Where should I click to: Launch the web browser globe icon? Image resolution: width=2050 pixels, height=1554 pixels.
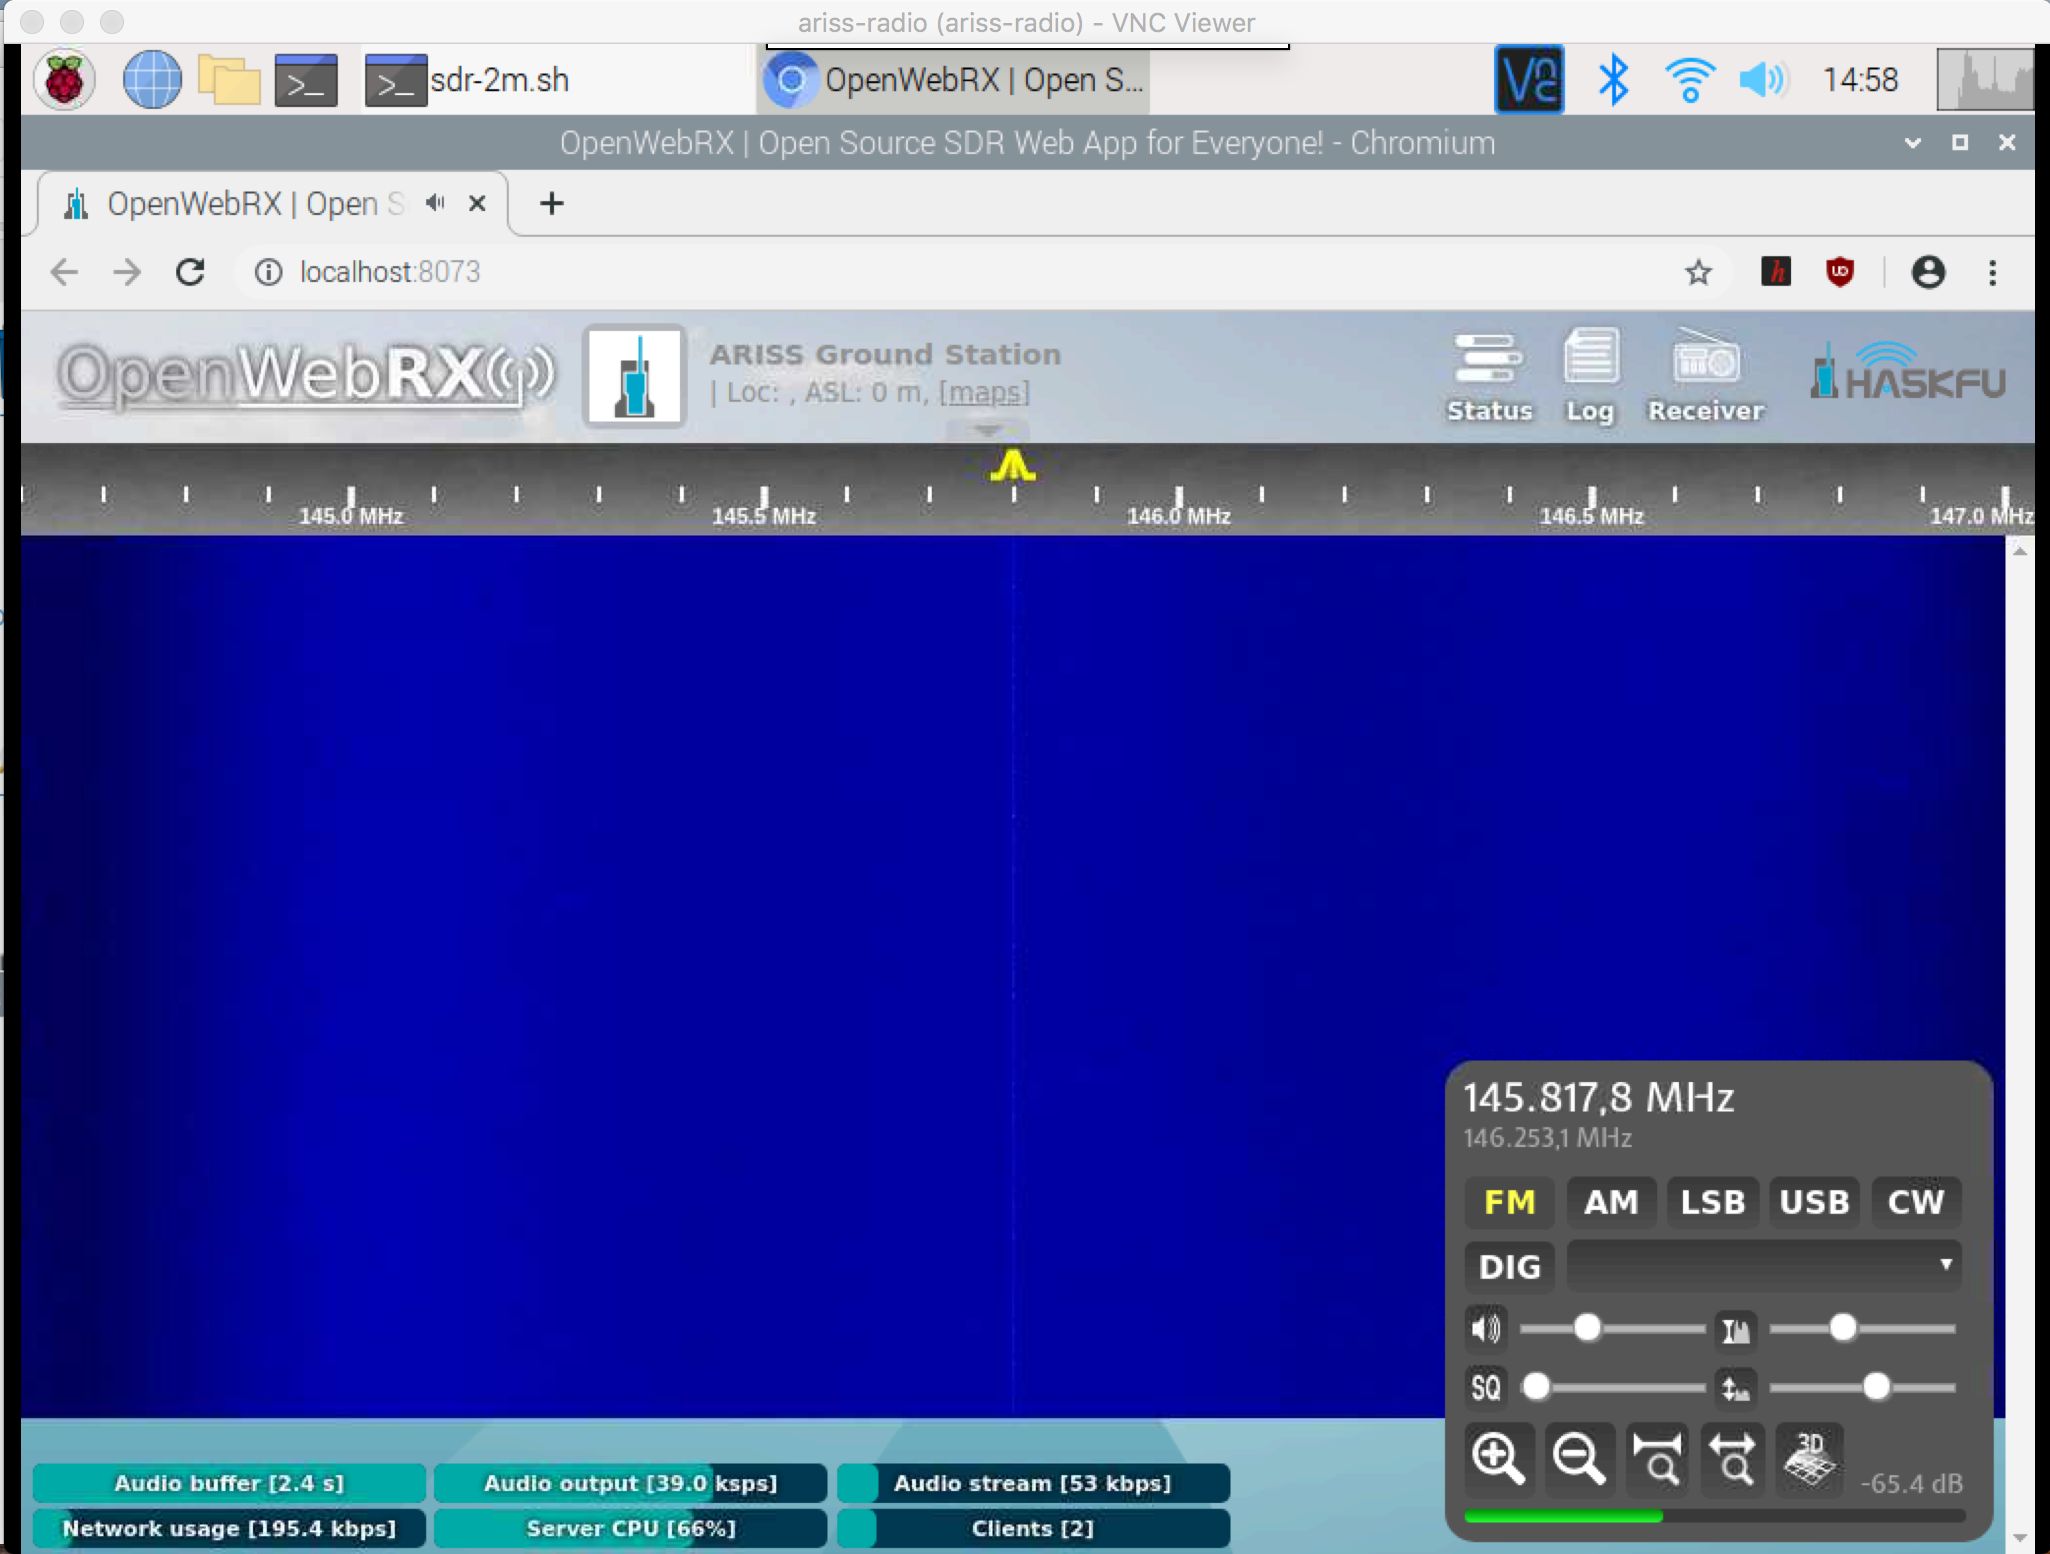[152, 80]
